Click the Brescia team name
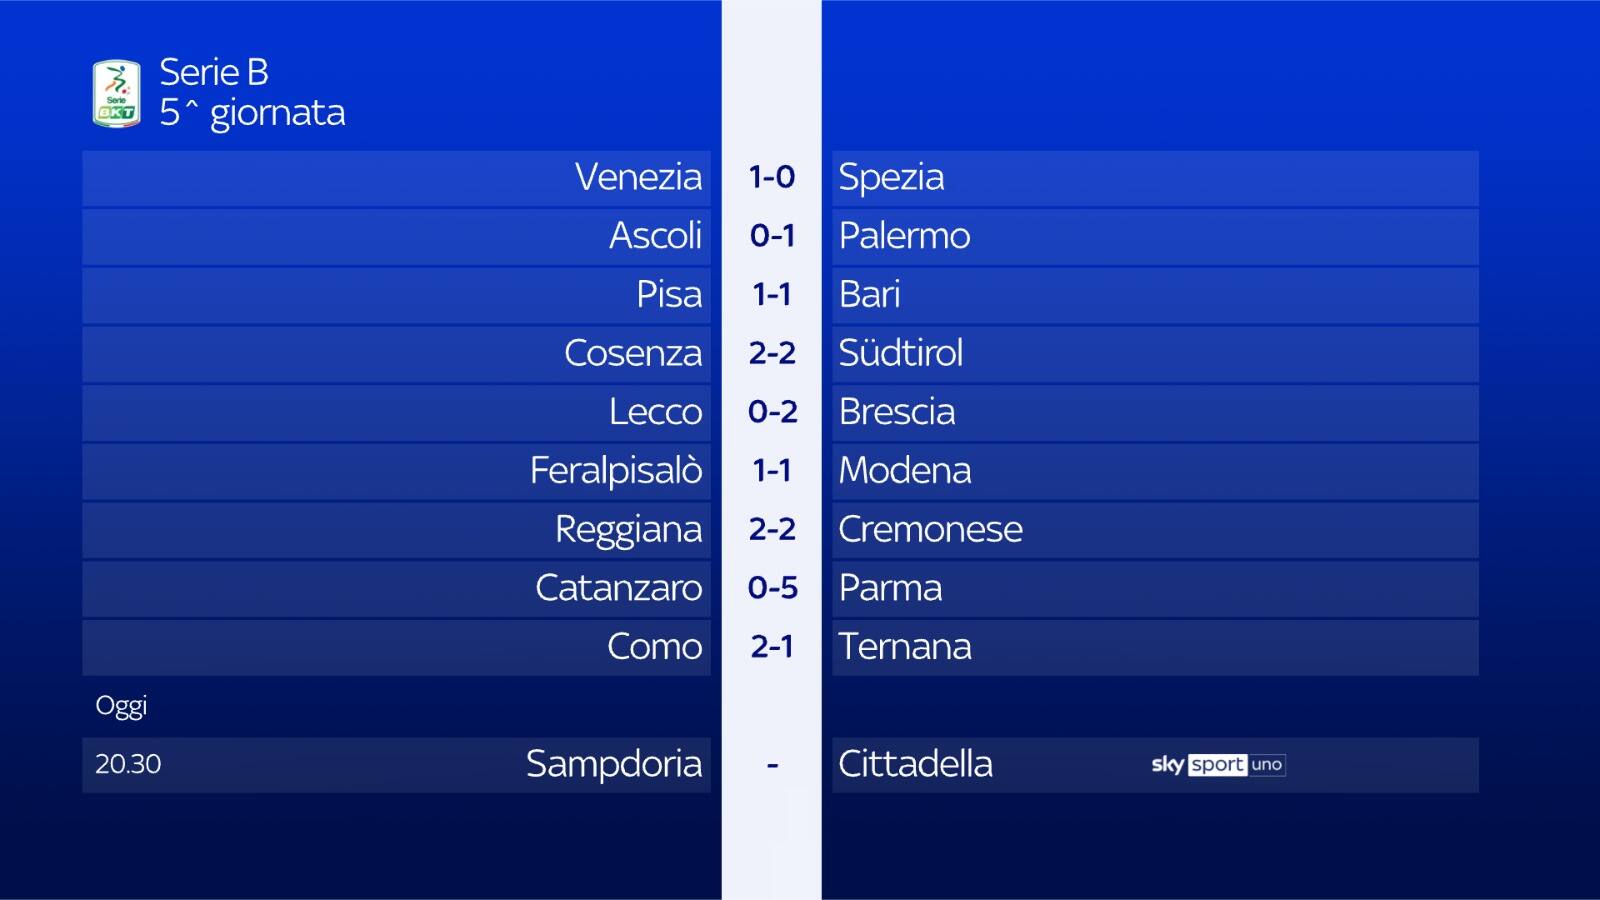Image resolution: width=1600 pixels, height=900 pixels. (896, 412)
